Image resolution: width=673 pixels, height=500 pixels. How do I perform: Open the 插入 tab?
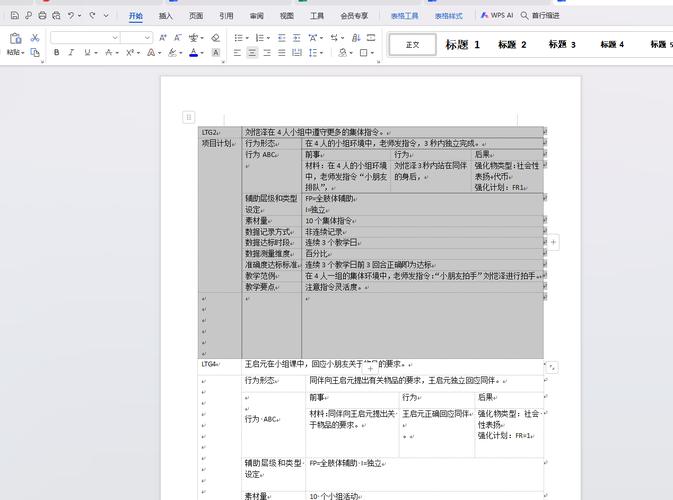pyautogui.click(x=166, y=15)
